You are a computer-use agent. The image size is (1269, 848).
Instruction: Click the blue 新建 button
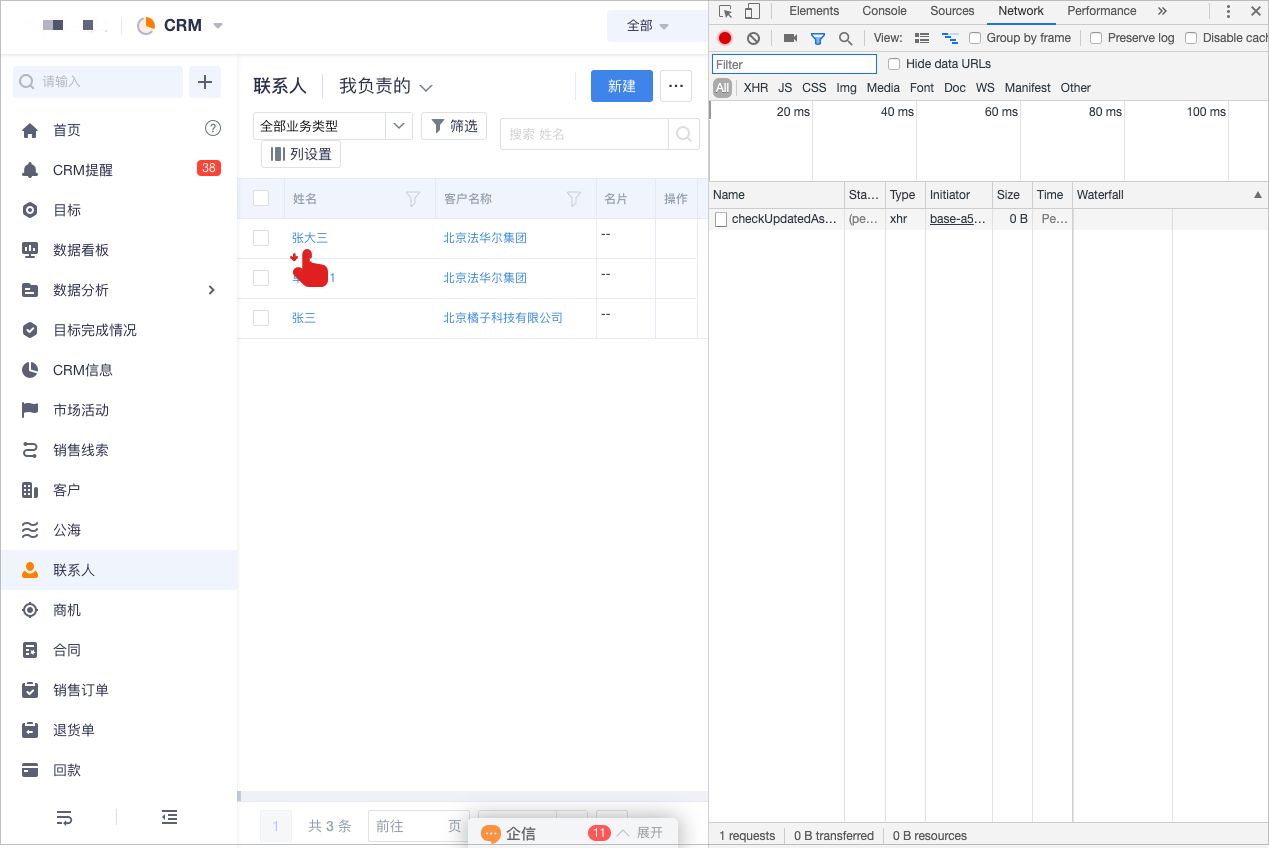click(x=621, y=86)
